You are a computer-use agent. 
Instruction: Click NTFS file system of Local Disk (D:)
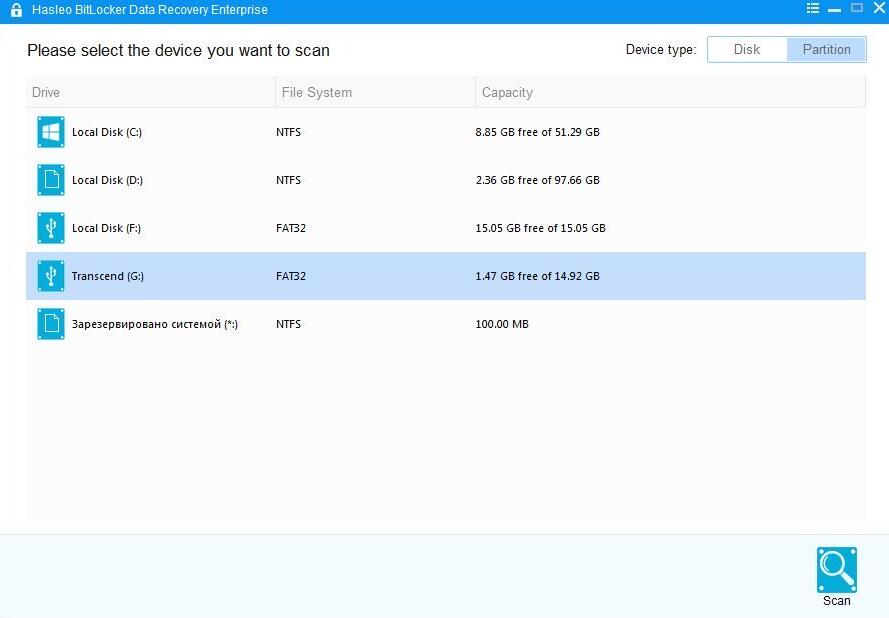pyautogui.click(x=289, y=180)
